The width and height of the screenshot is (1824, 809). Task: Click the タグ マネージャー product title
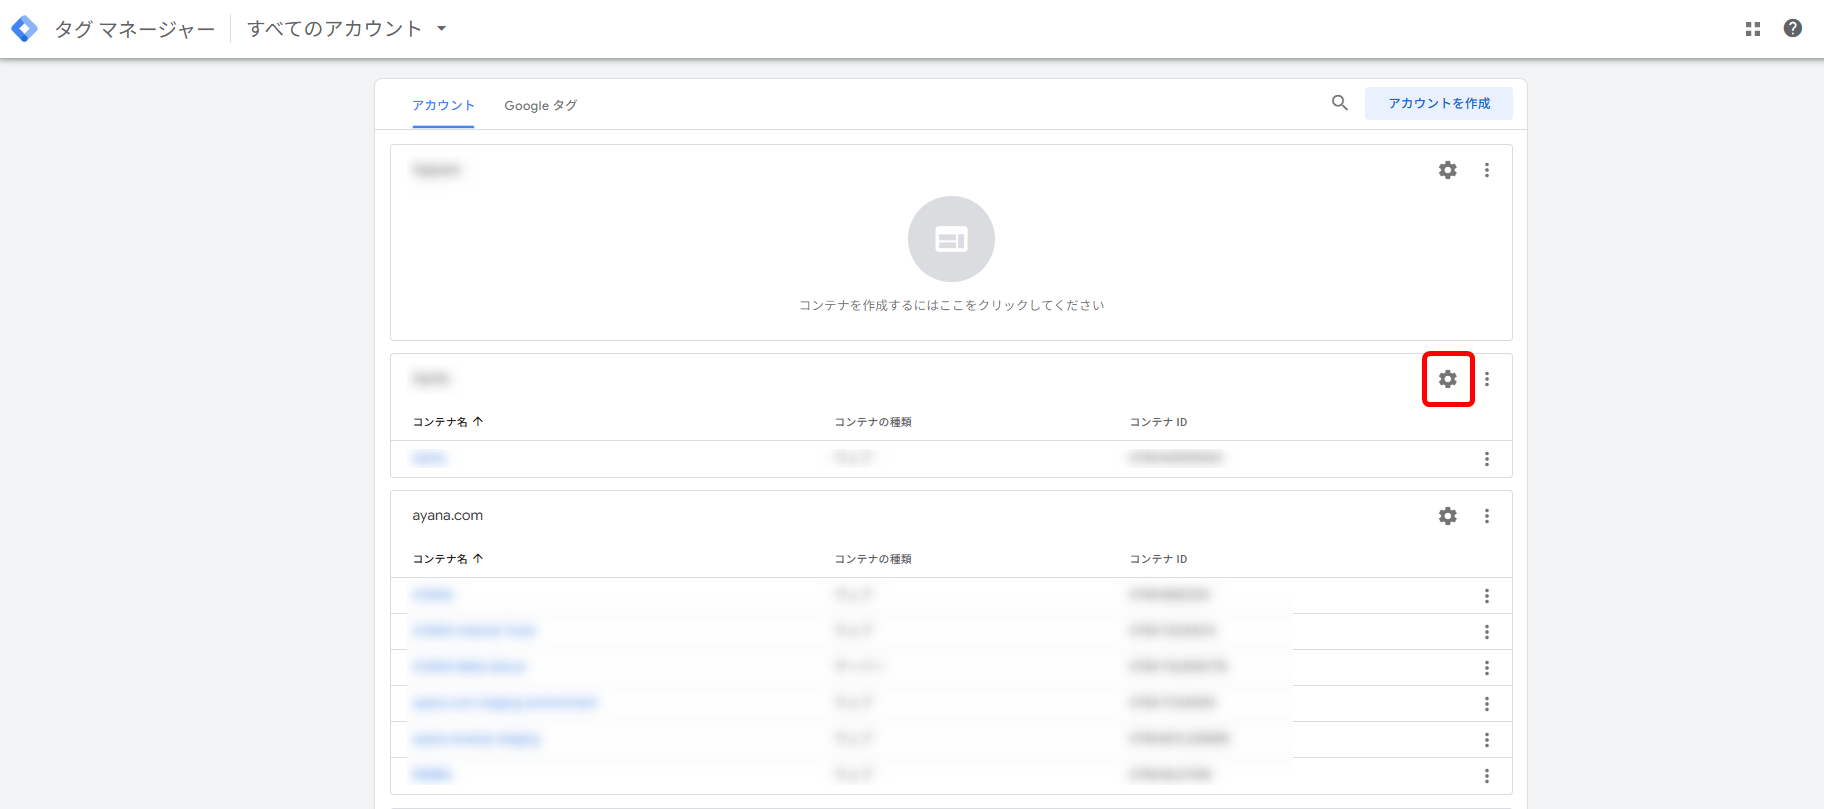click(x=135, y=29)
